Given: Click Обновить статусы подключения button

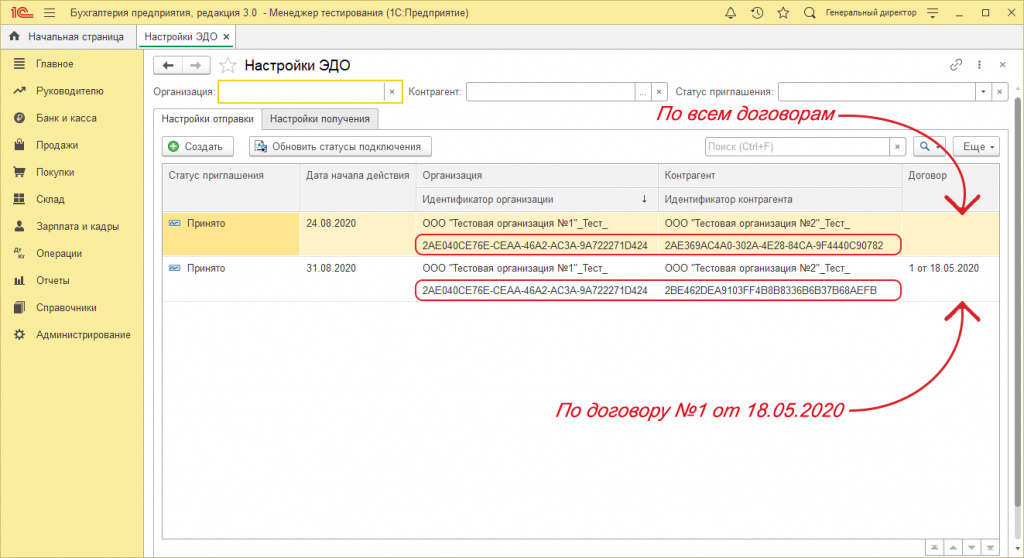Looking at the screenshot, I should coord(340,146).
